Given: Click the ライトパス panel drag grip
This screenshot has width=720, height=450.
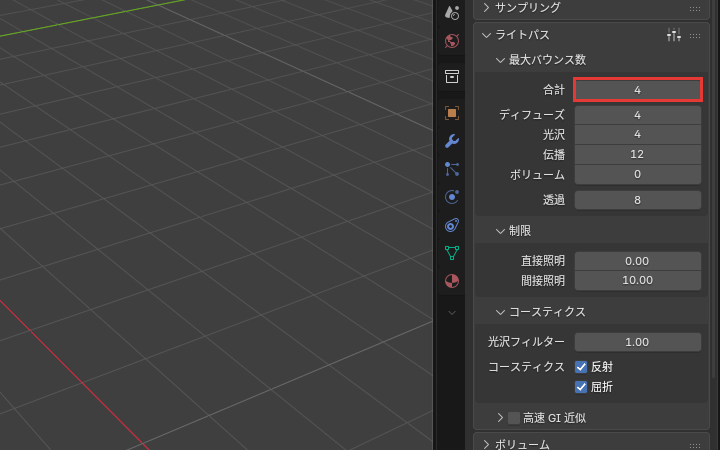Looking at the screenshot, I should coord(695,35).
